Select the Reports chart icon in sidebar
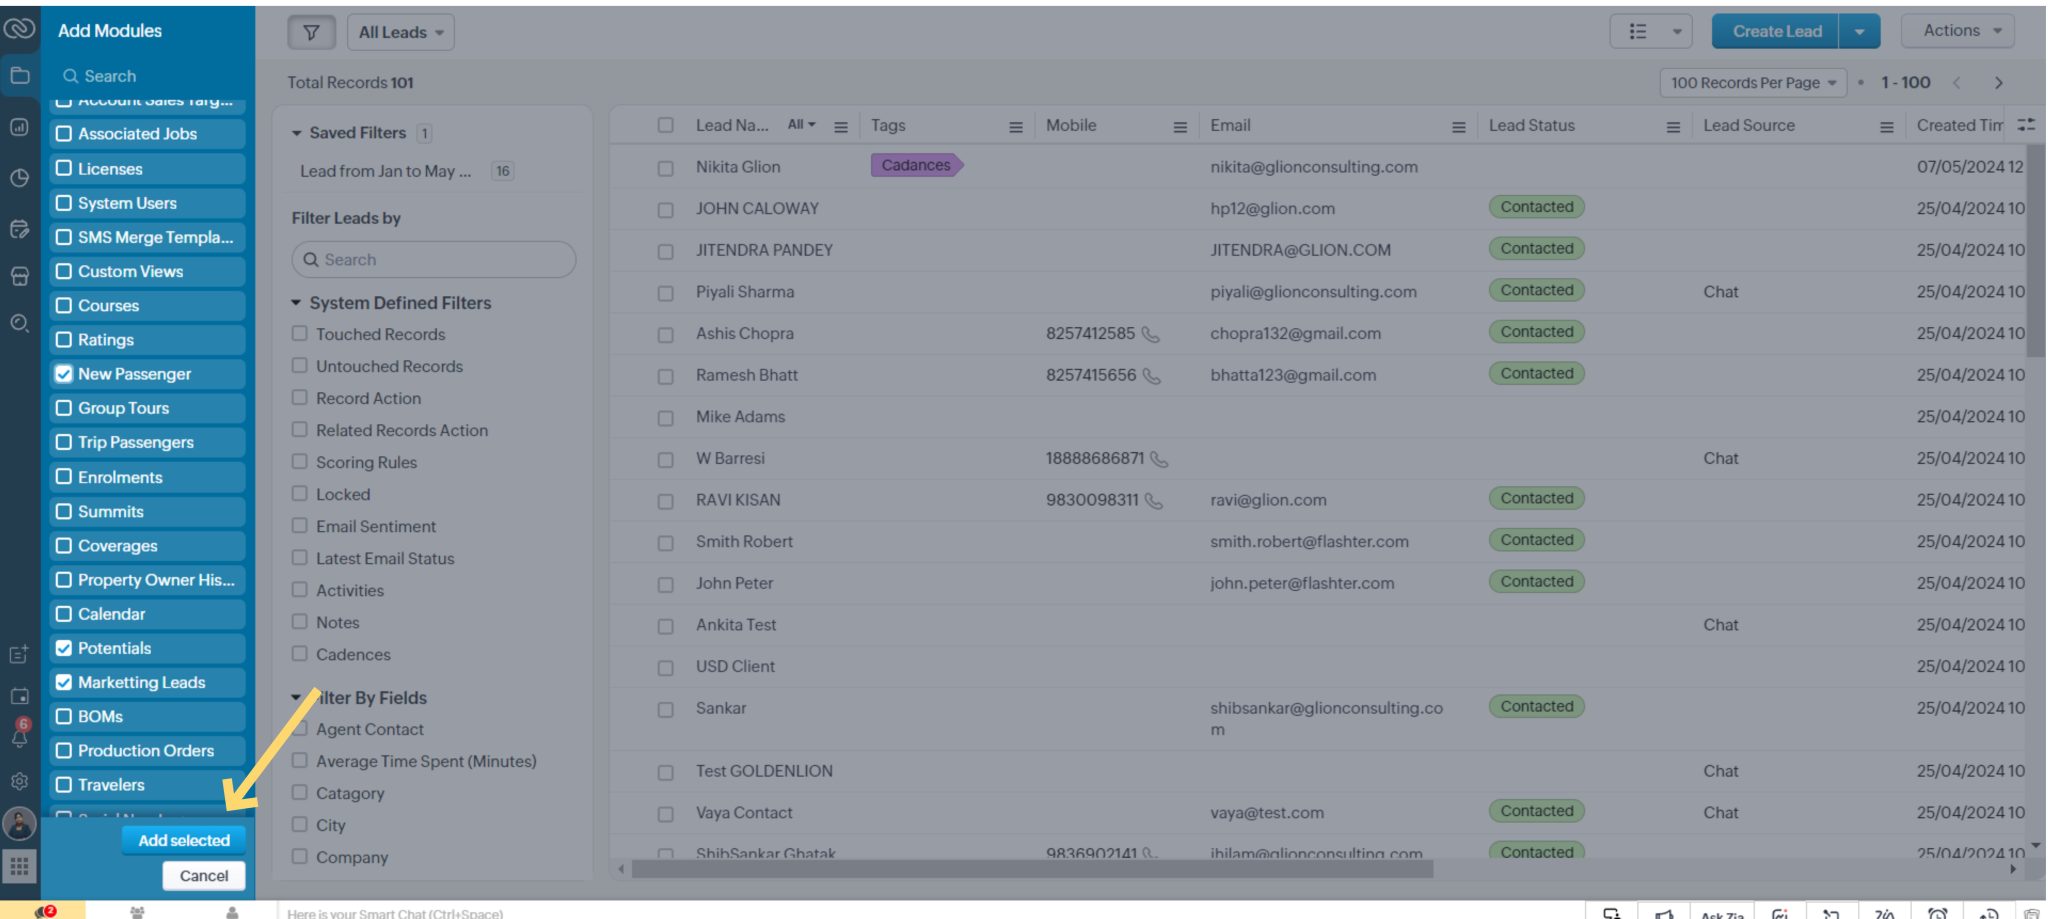The image size is (2048, 919). pos(18,129)
